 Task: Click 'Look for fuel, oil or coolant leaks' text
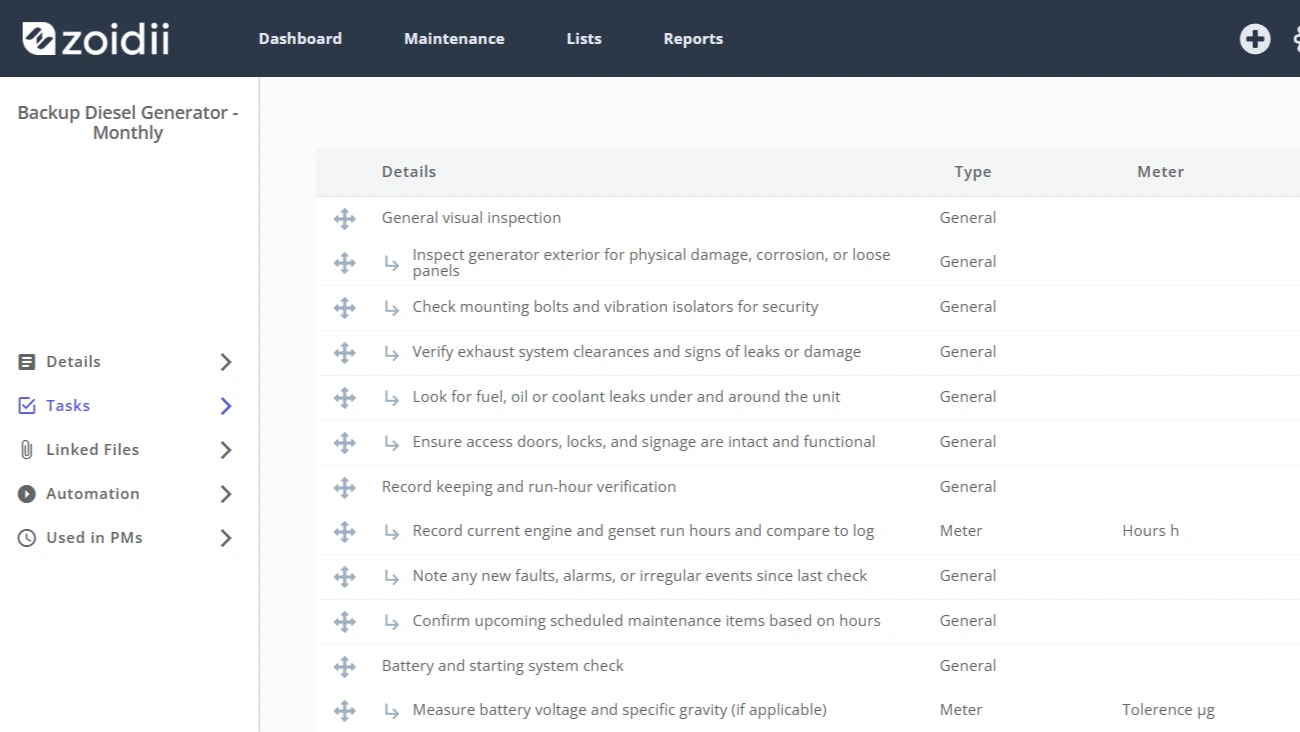click(626, 397)
